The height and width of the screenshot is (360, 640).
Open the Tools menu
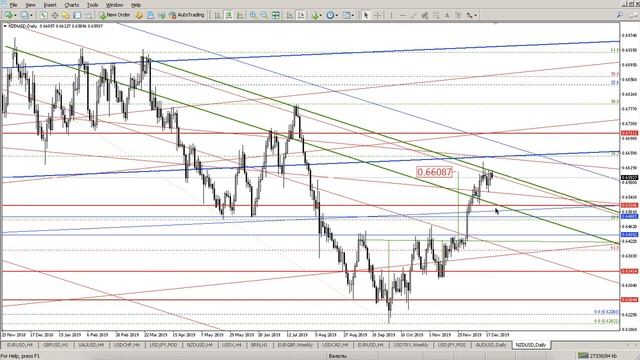coord(93,5)
